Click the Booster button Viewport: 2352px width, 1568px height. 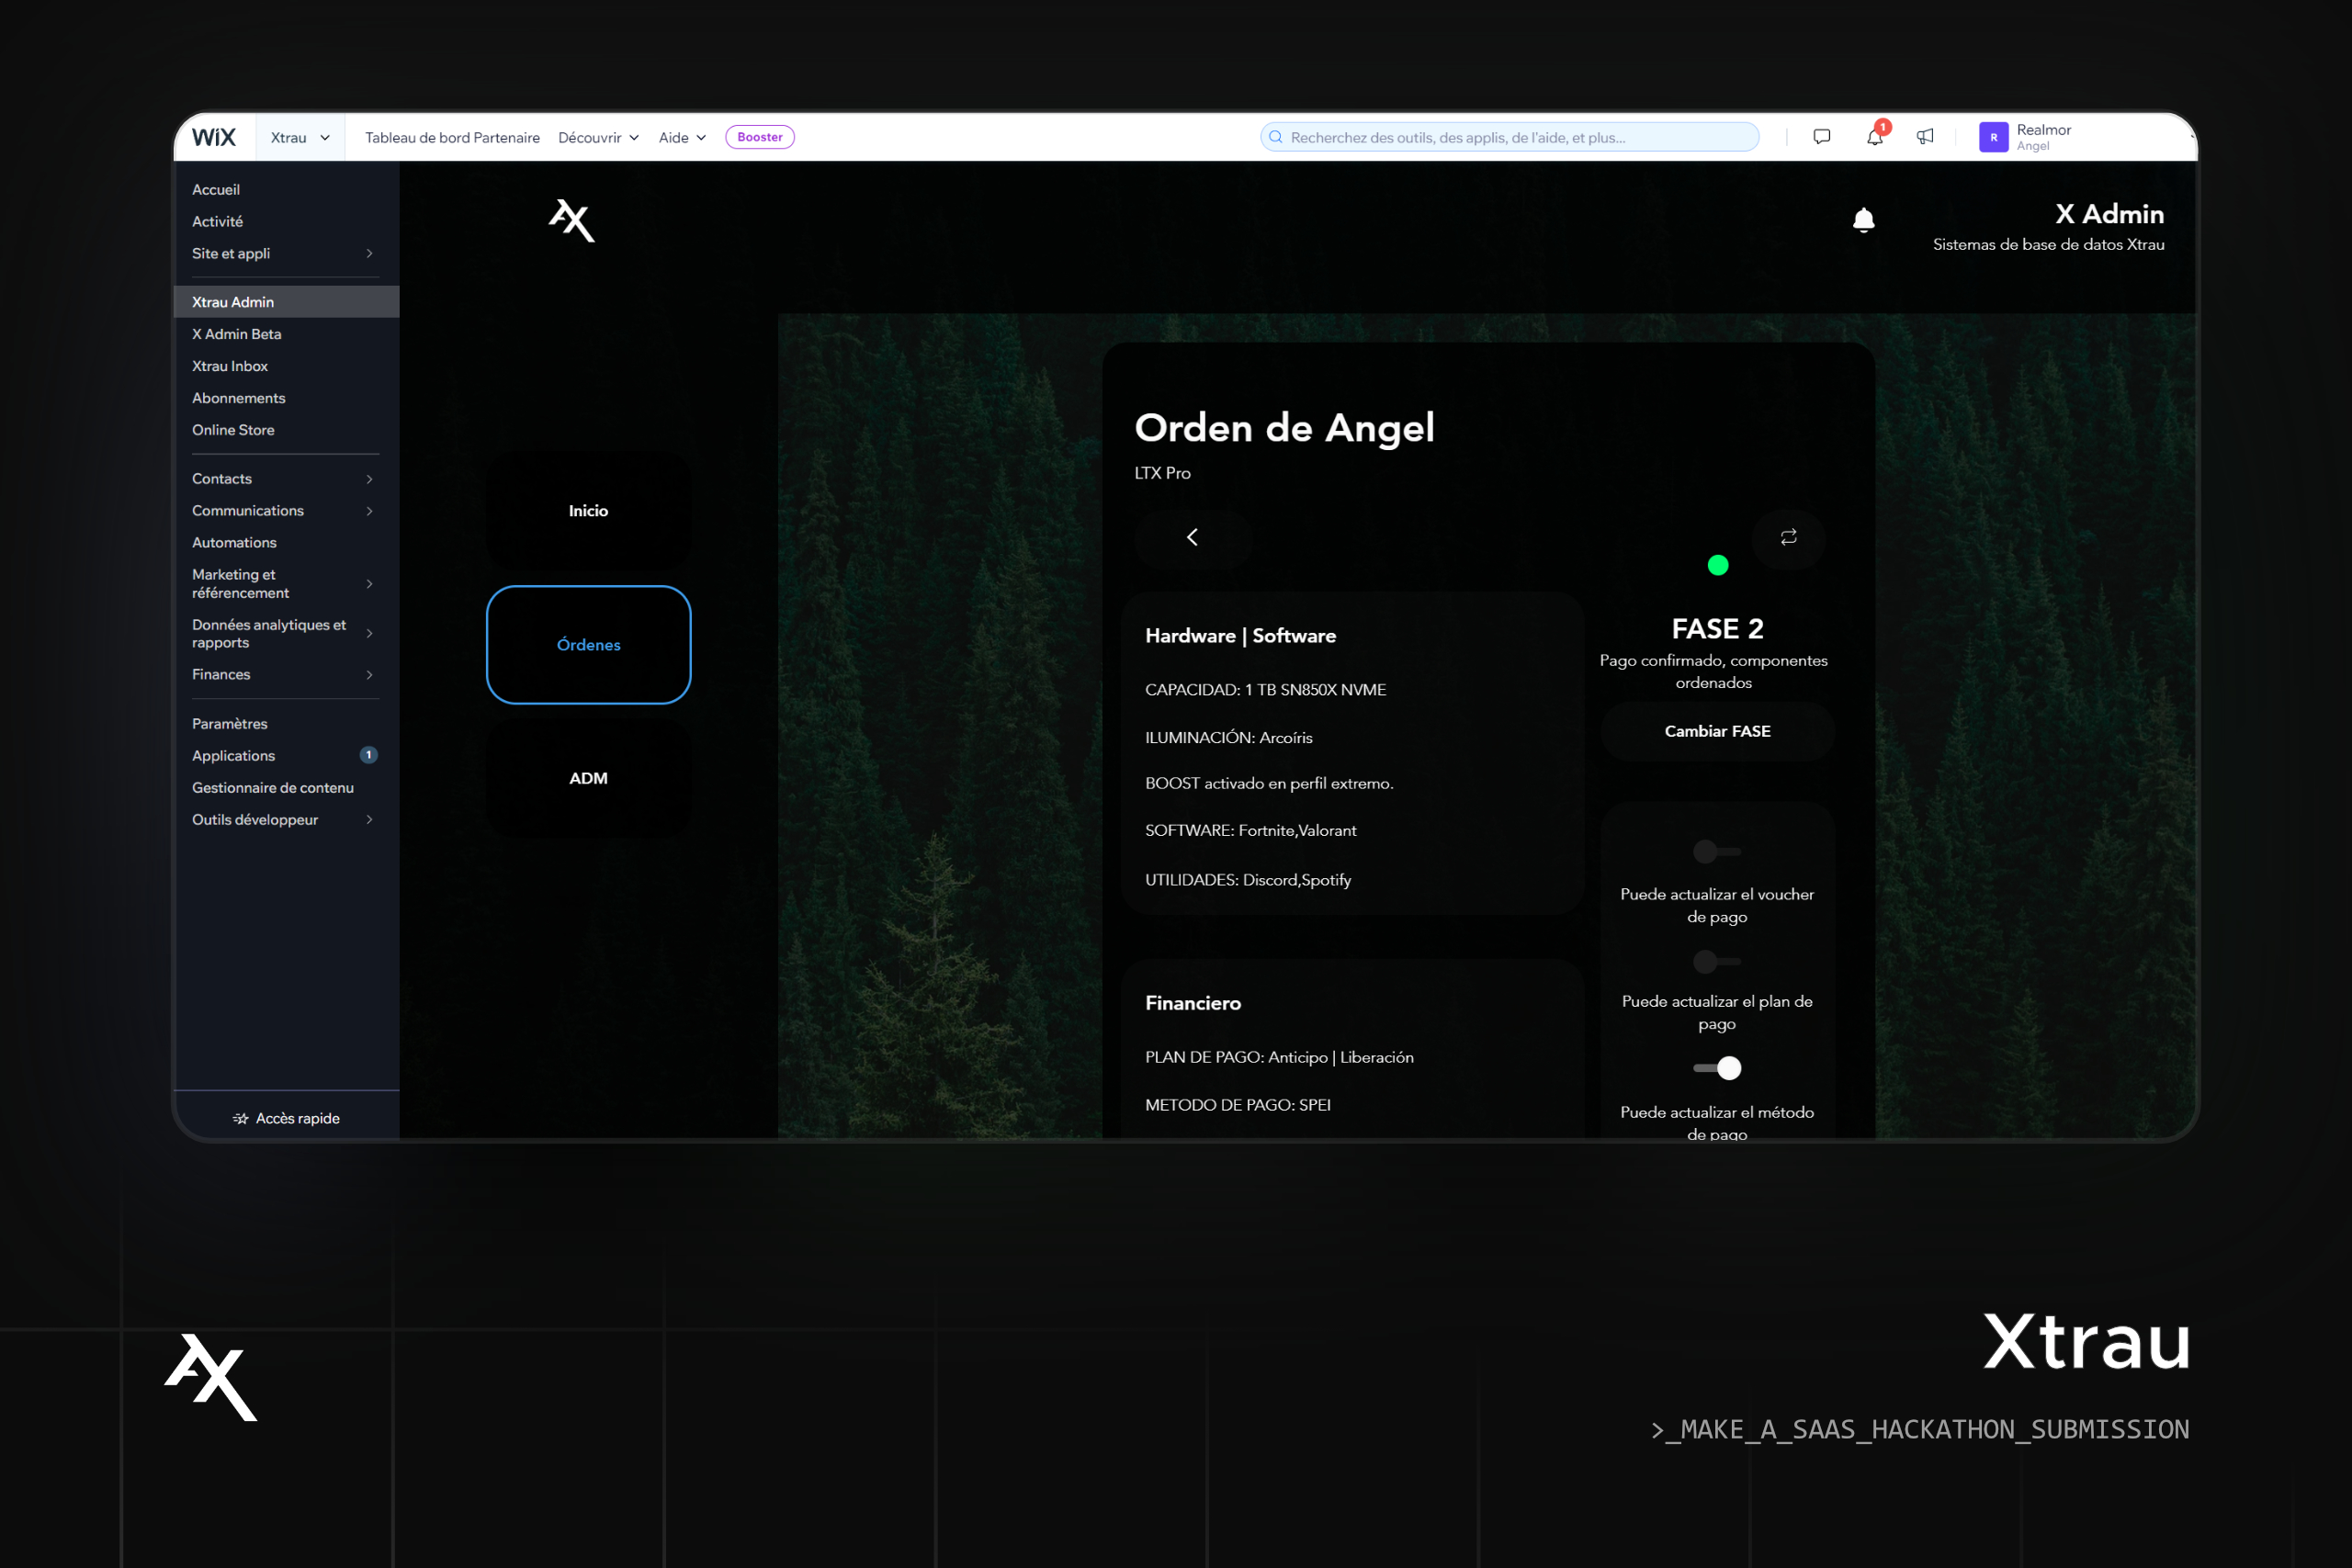coord(759,137)
